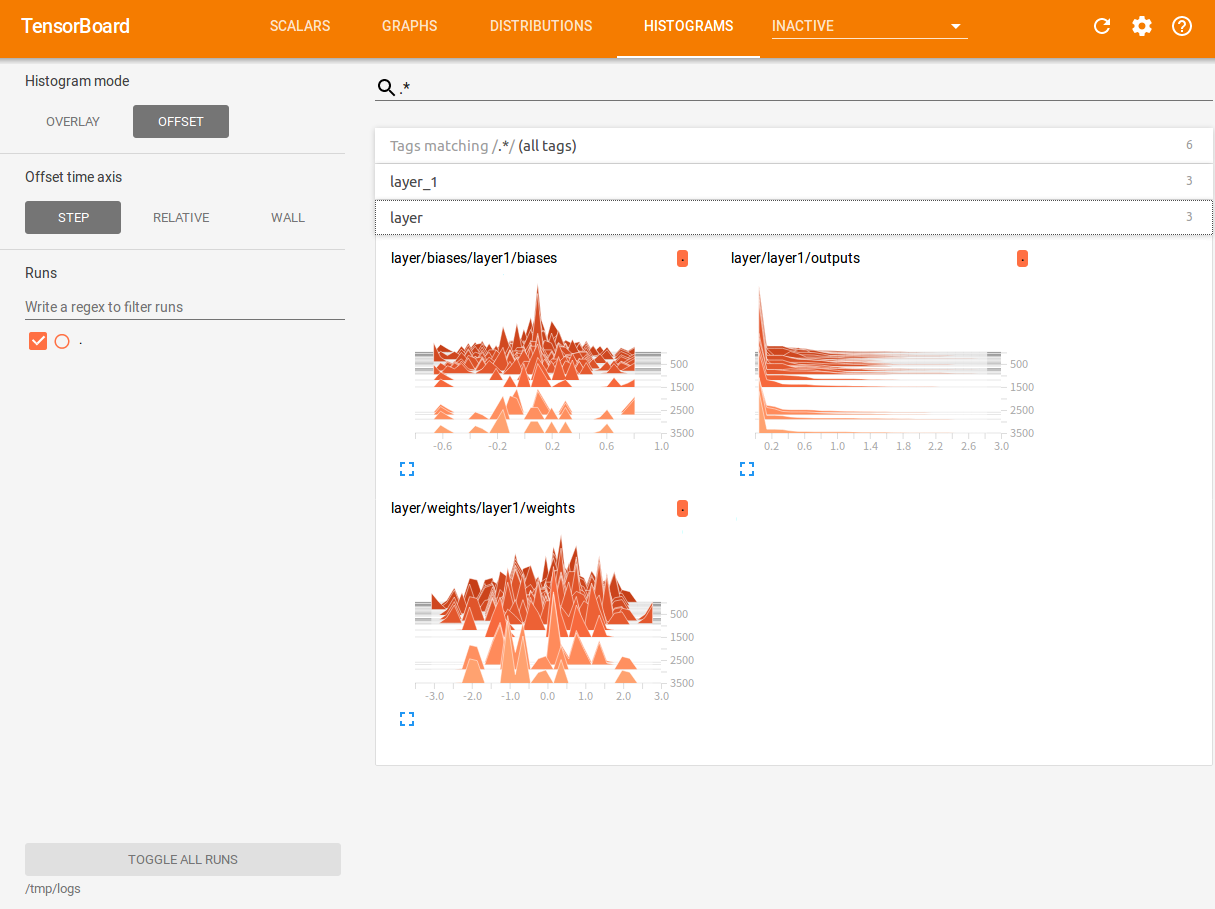The image size is (1215, 909).
Task: Expand the layer_1 tag group
Action: tap(794, 182)
